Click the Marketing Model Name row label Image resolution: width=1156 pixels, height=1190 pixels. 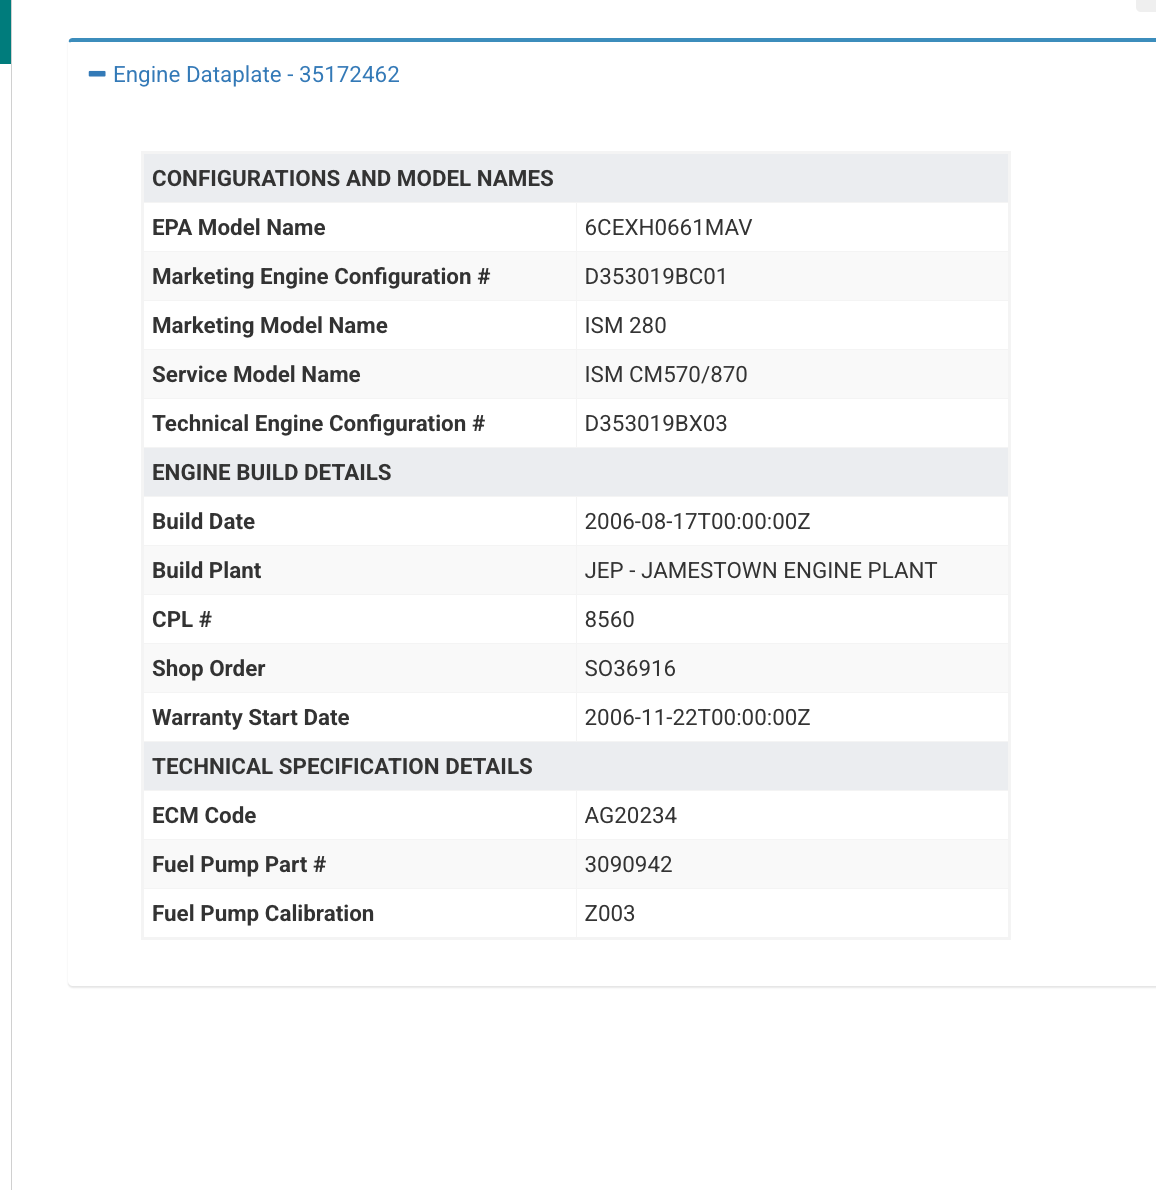269,326
